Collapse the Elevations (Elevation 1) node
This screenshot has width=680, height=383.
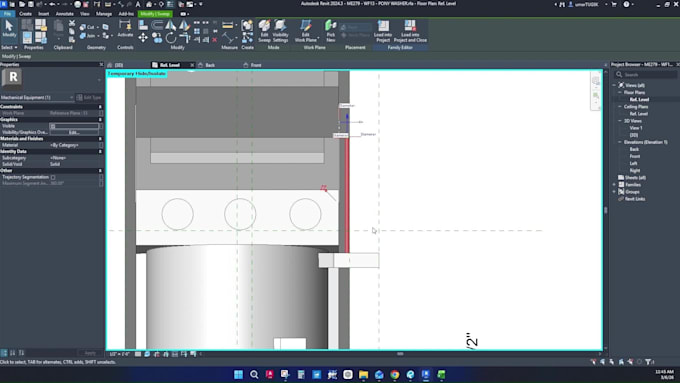[620, 142]
